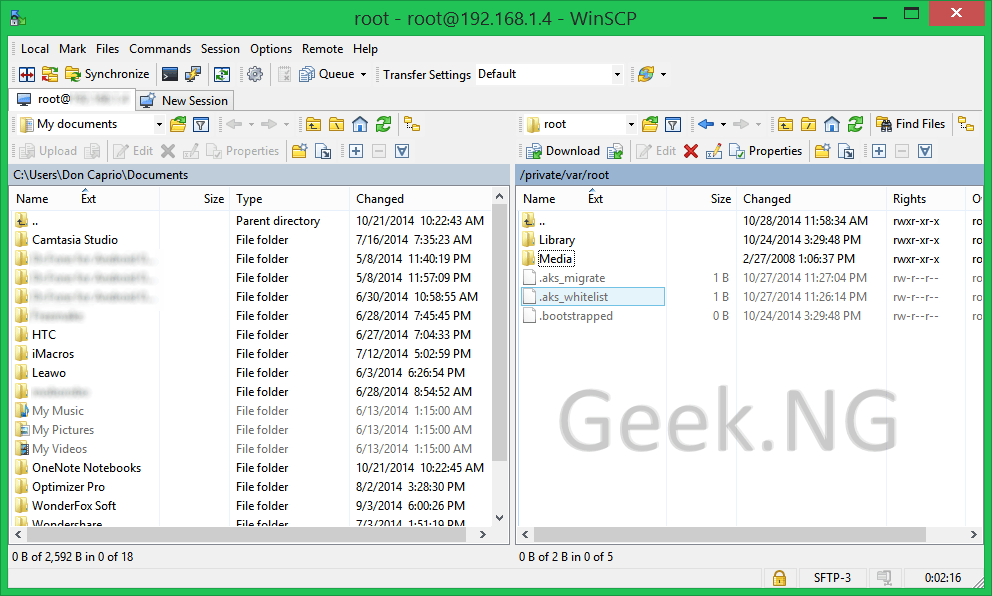Create new folder in local panel
Screen dimensions: 992x596
coord(300,151)
